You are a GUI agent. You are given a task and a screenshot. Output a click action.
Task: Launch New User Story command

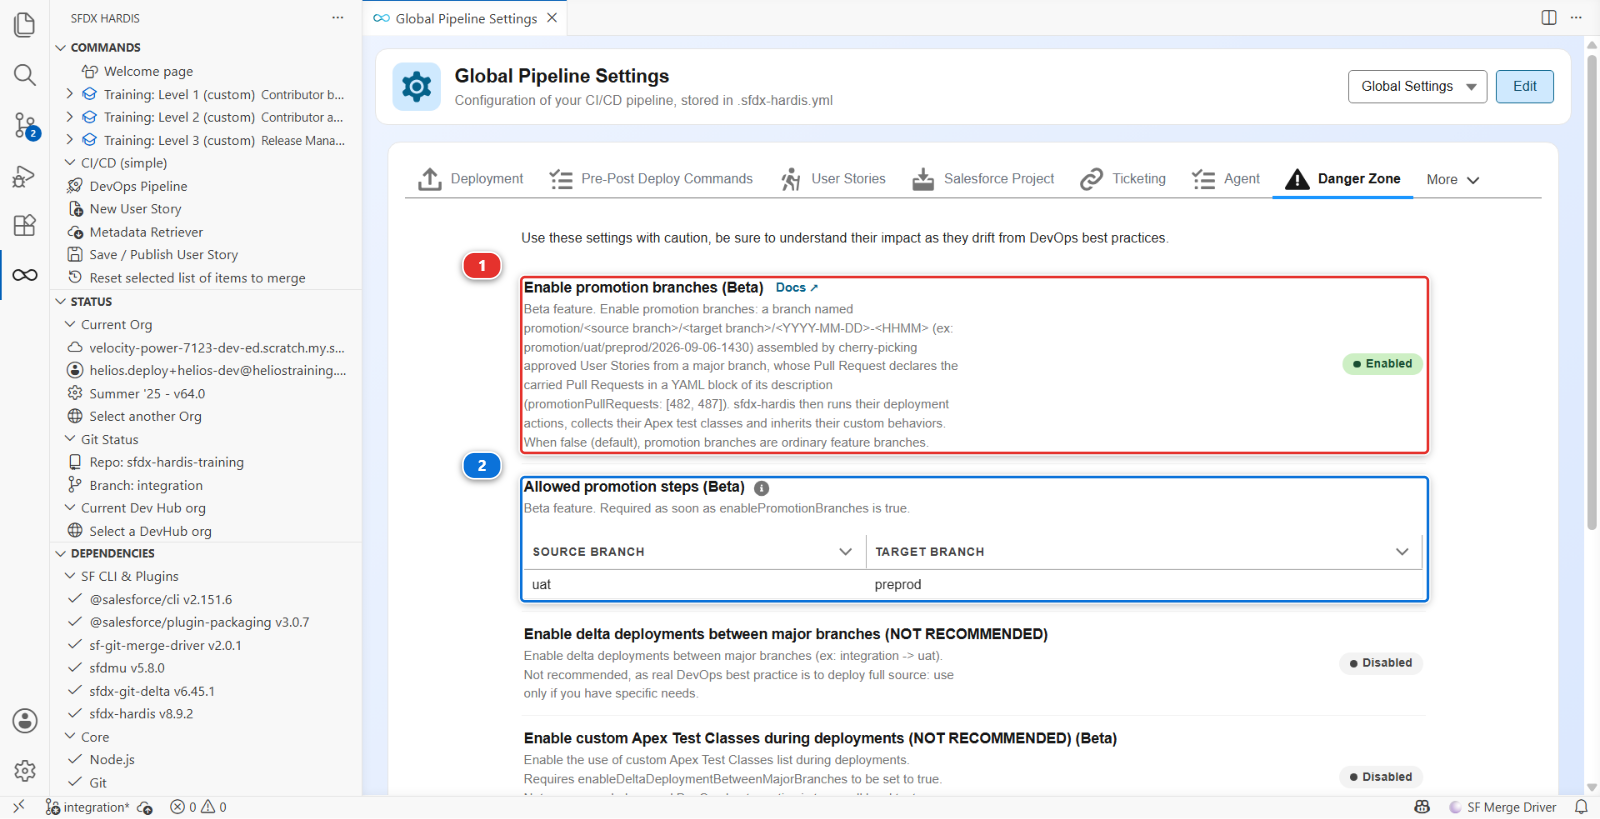tap(135, 209)
